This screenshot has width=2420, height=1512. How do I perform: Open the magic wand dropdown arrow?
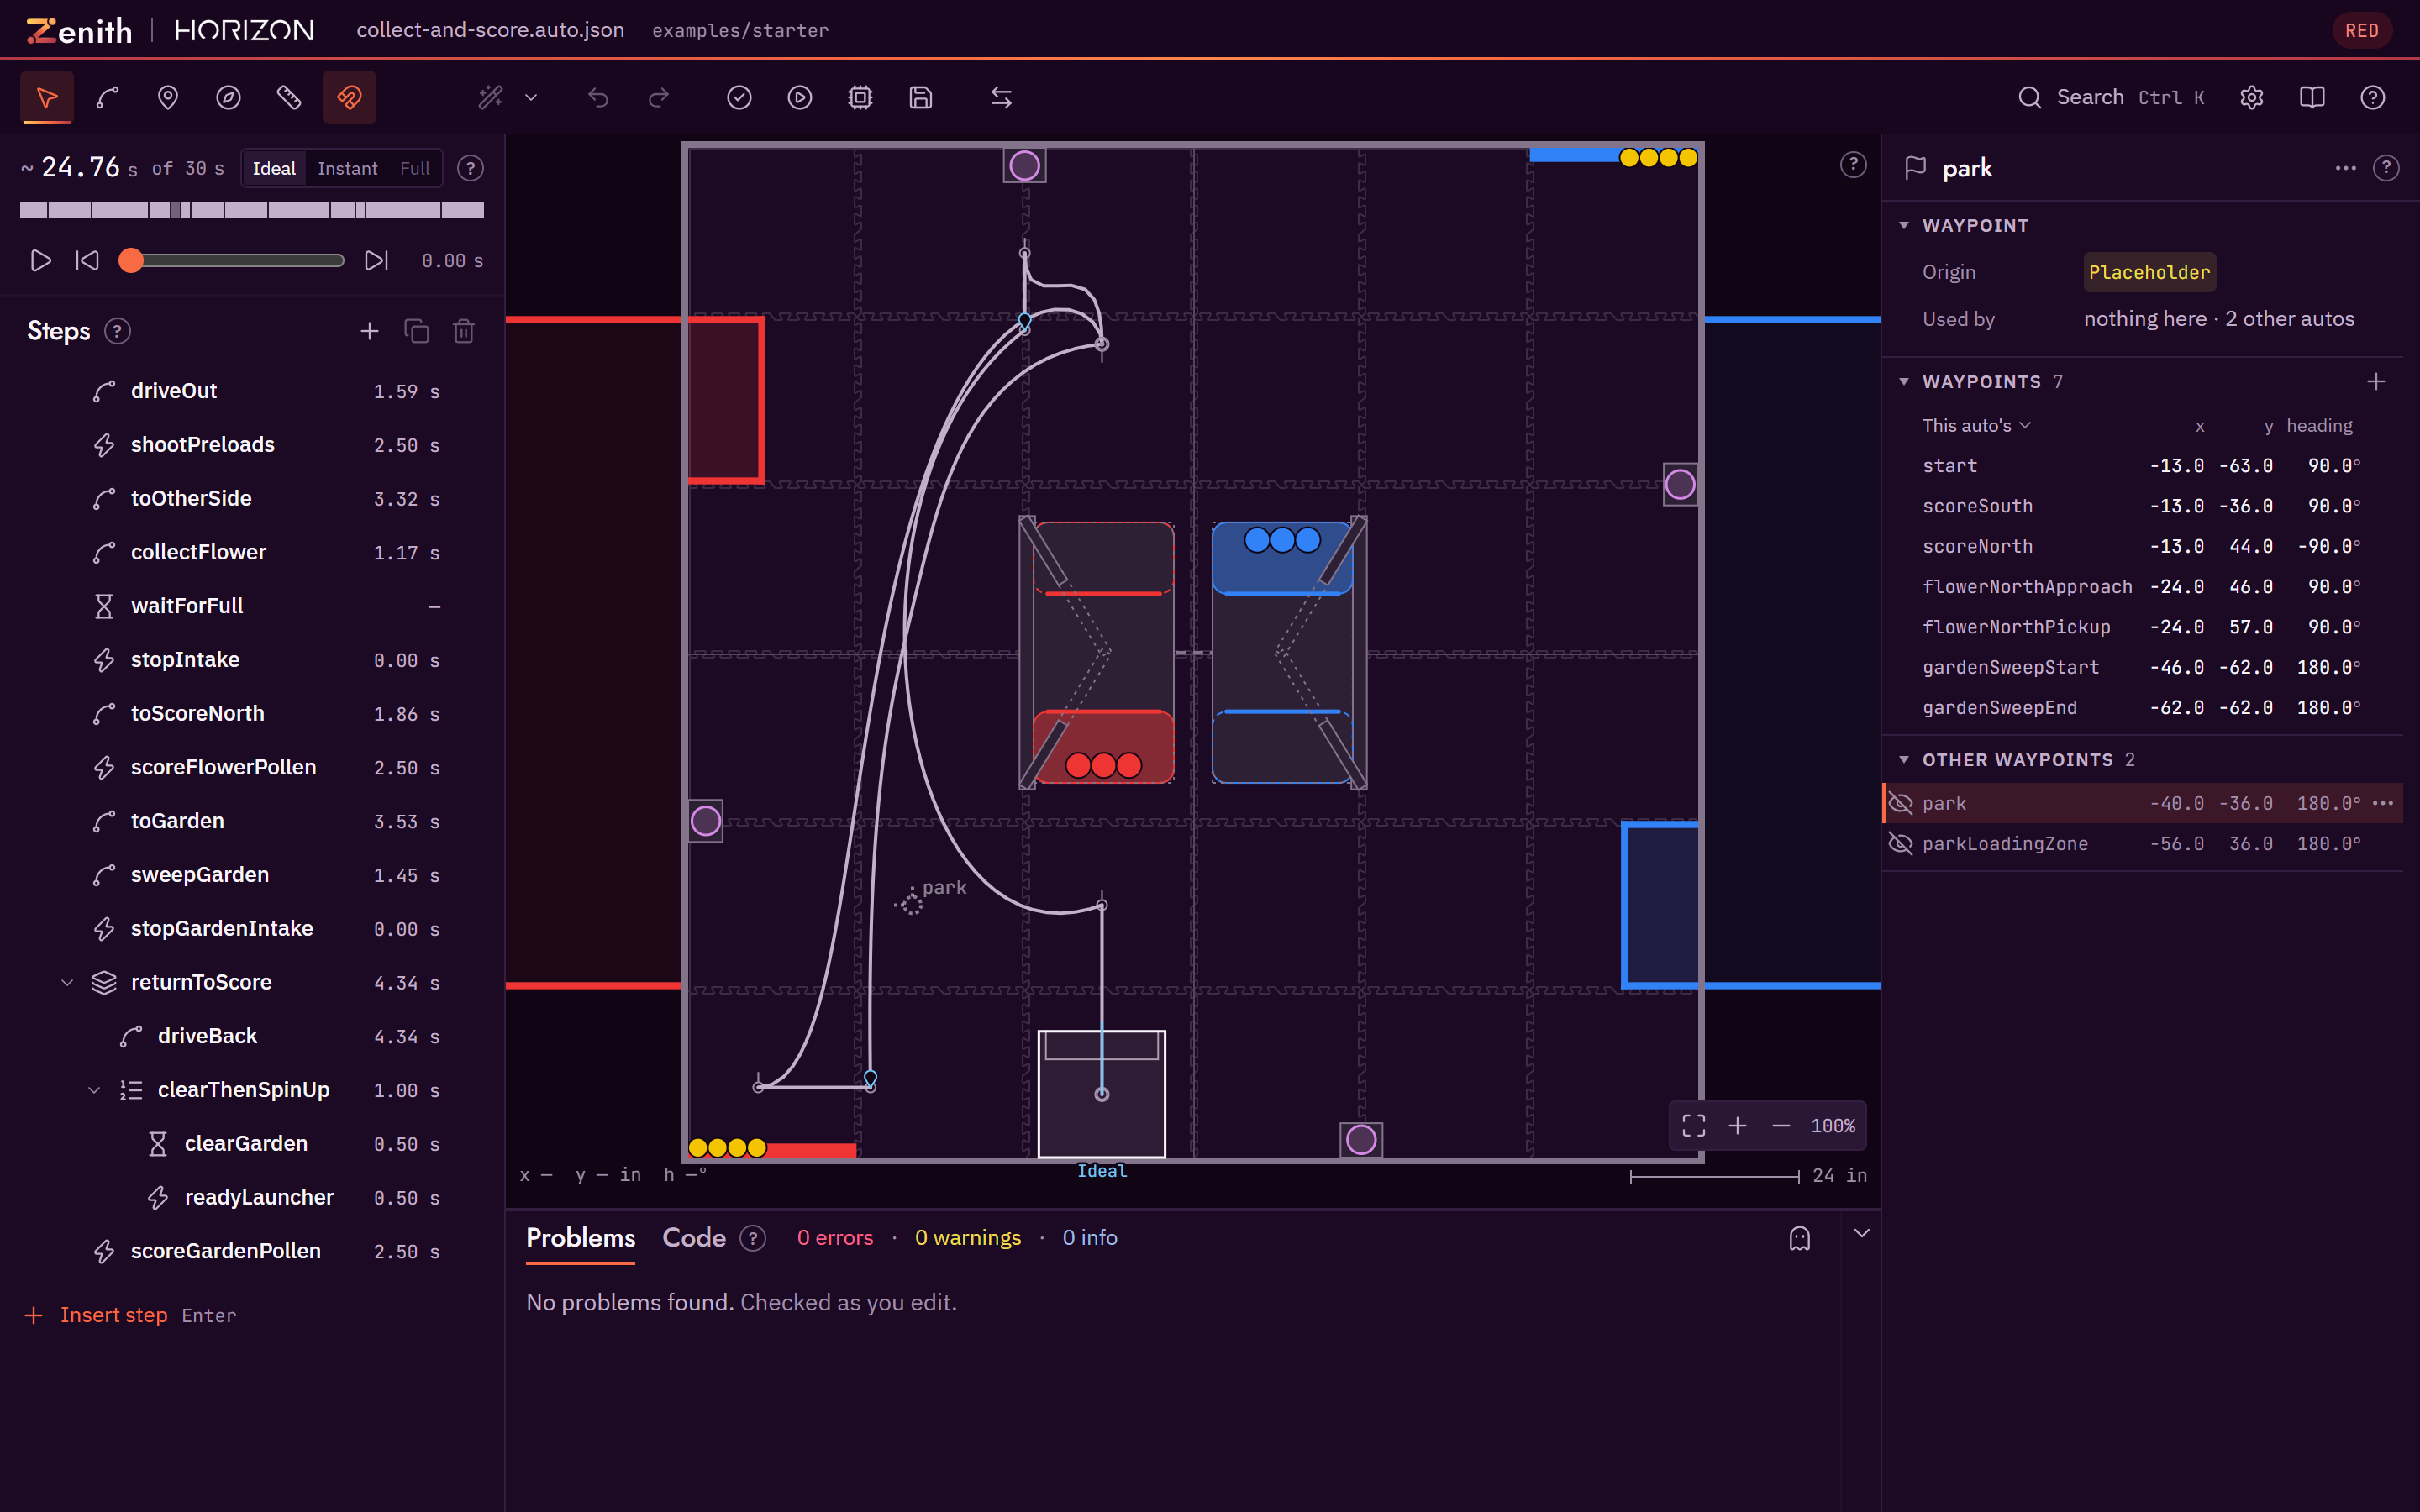point(532,97)
